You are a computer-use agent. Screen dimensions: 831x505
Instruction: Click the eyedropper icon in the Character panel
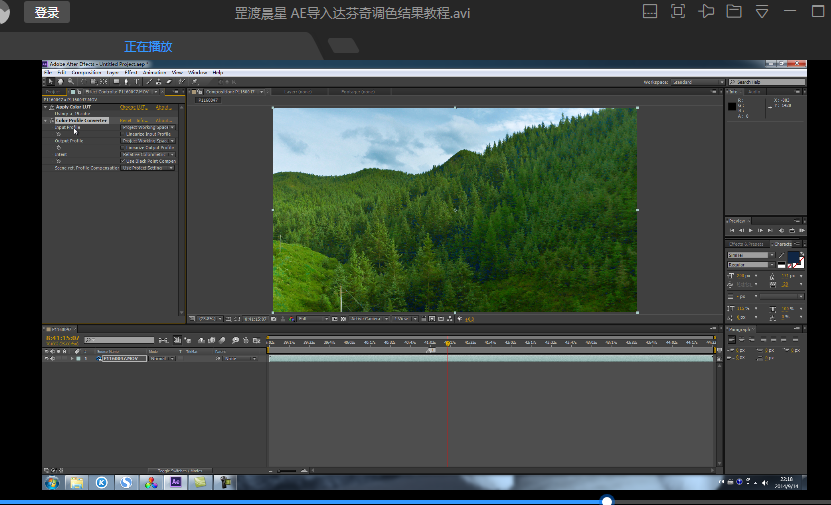point(782,255)
